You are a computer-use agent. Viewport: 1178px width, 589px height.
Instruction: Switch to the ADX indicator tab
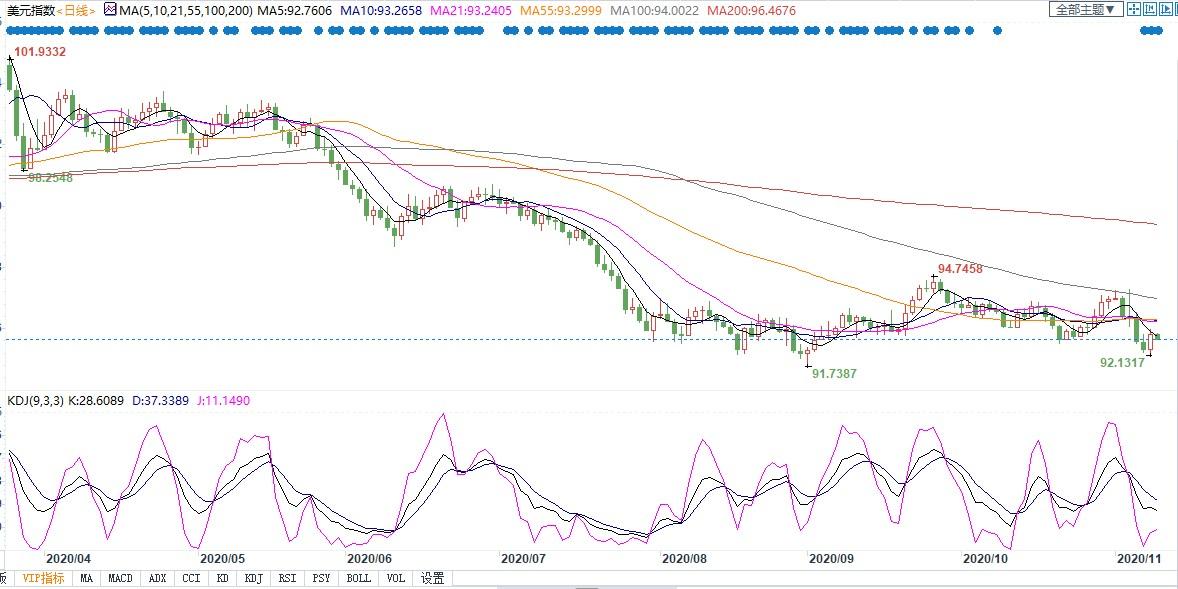click(157, 578)
